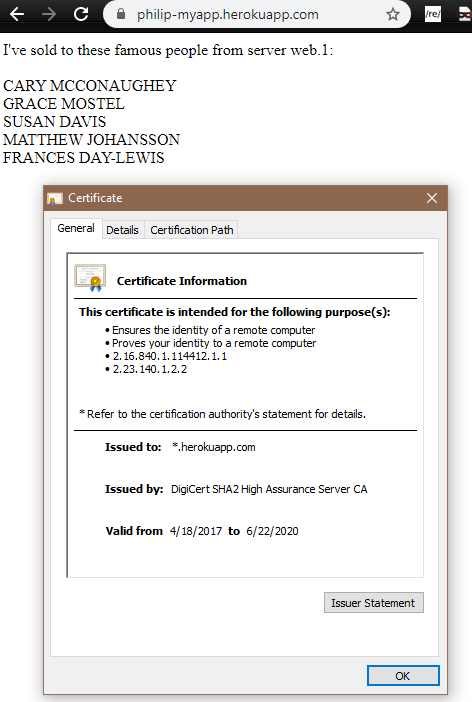Open the Certification Path tab
This screenshot has width=472, height=702.
pos(192,230)
